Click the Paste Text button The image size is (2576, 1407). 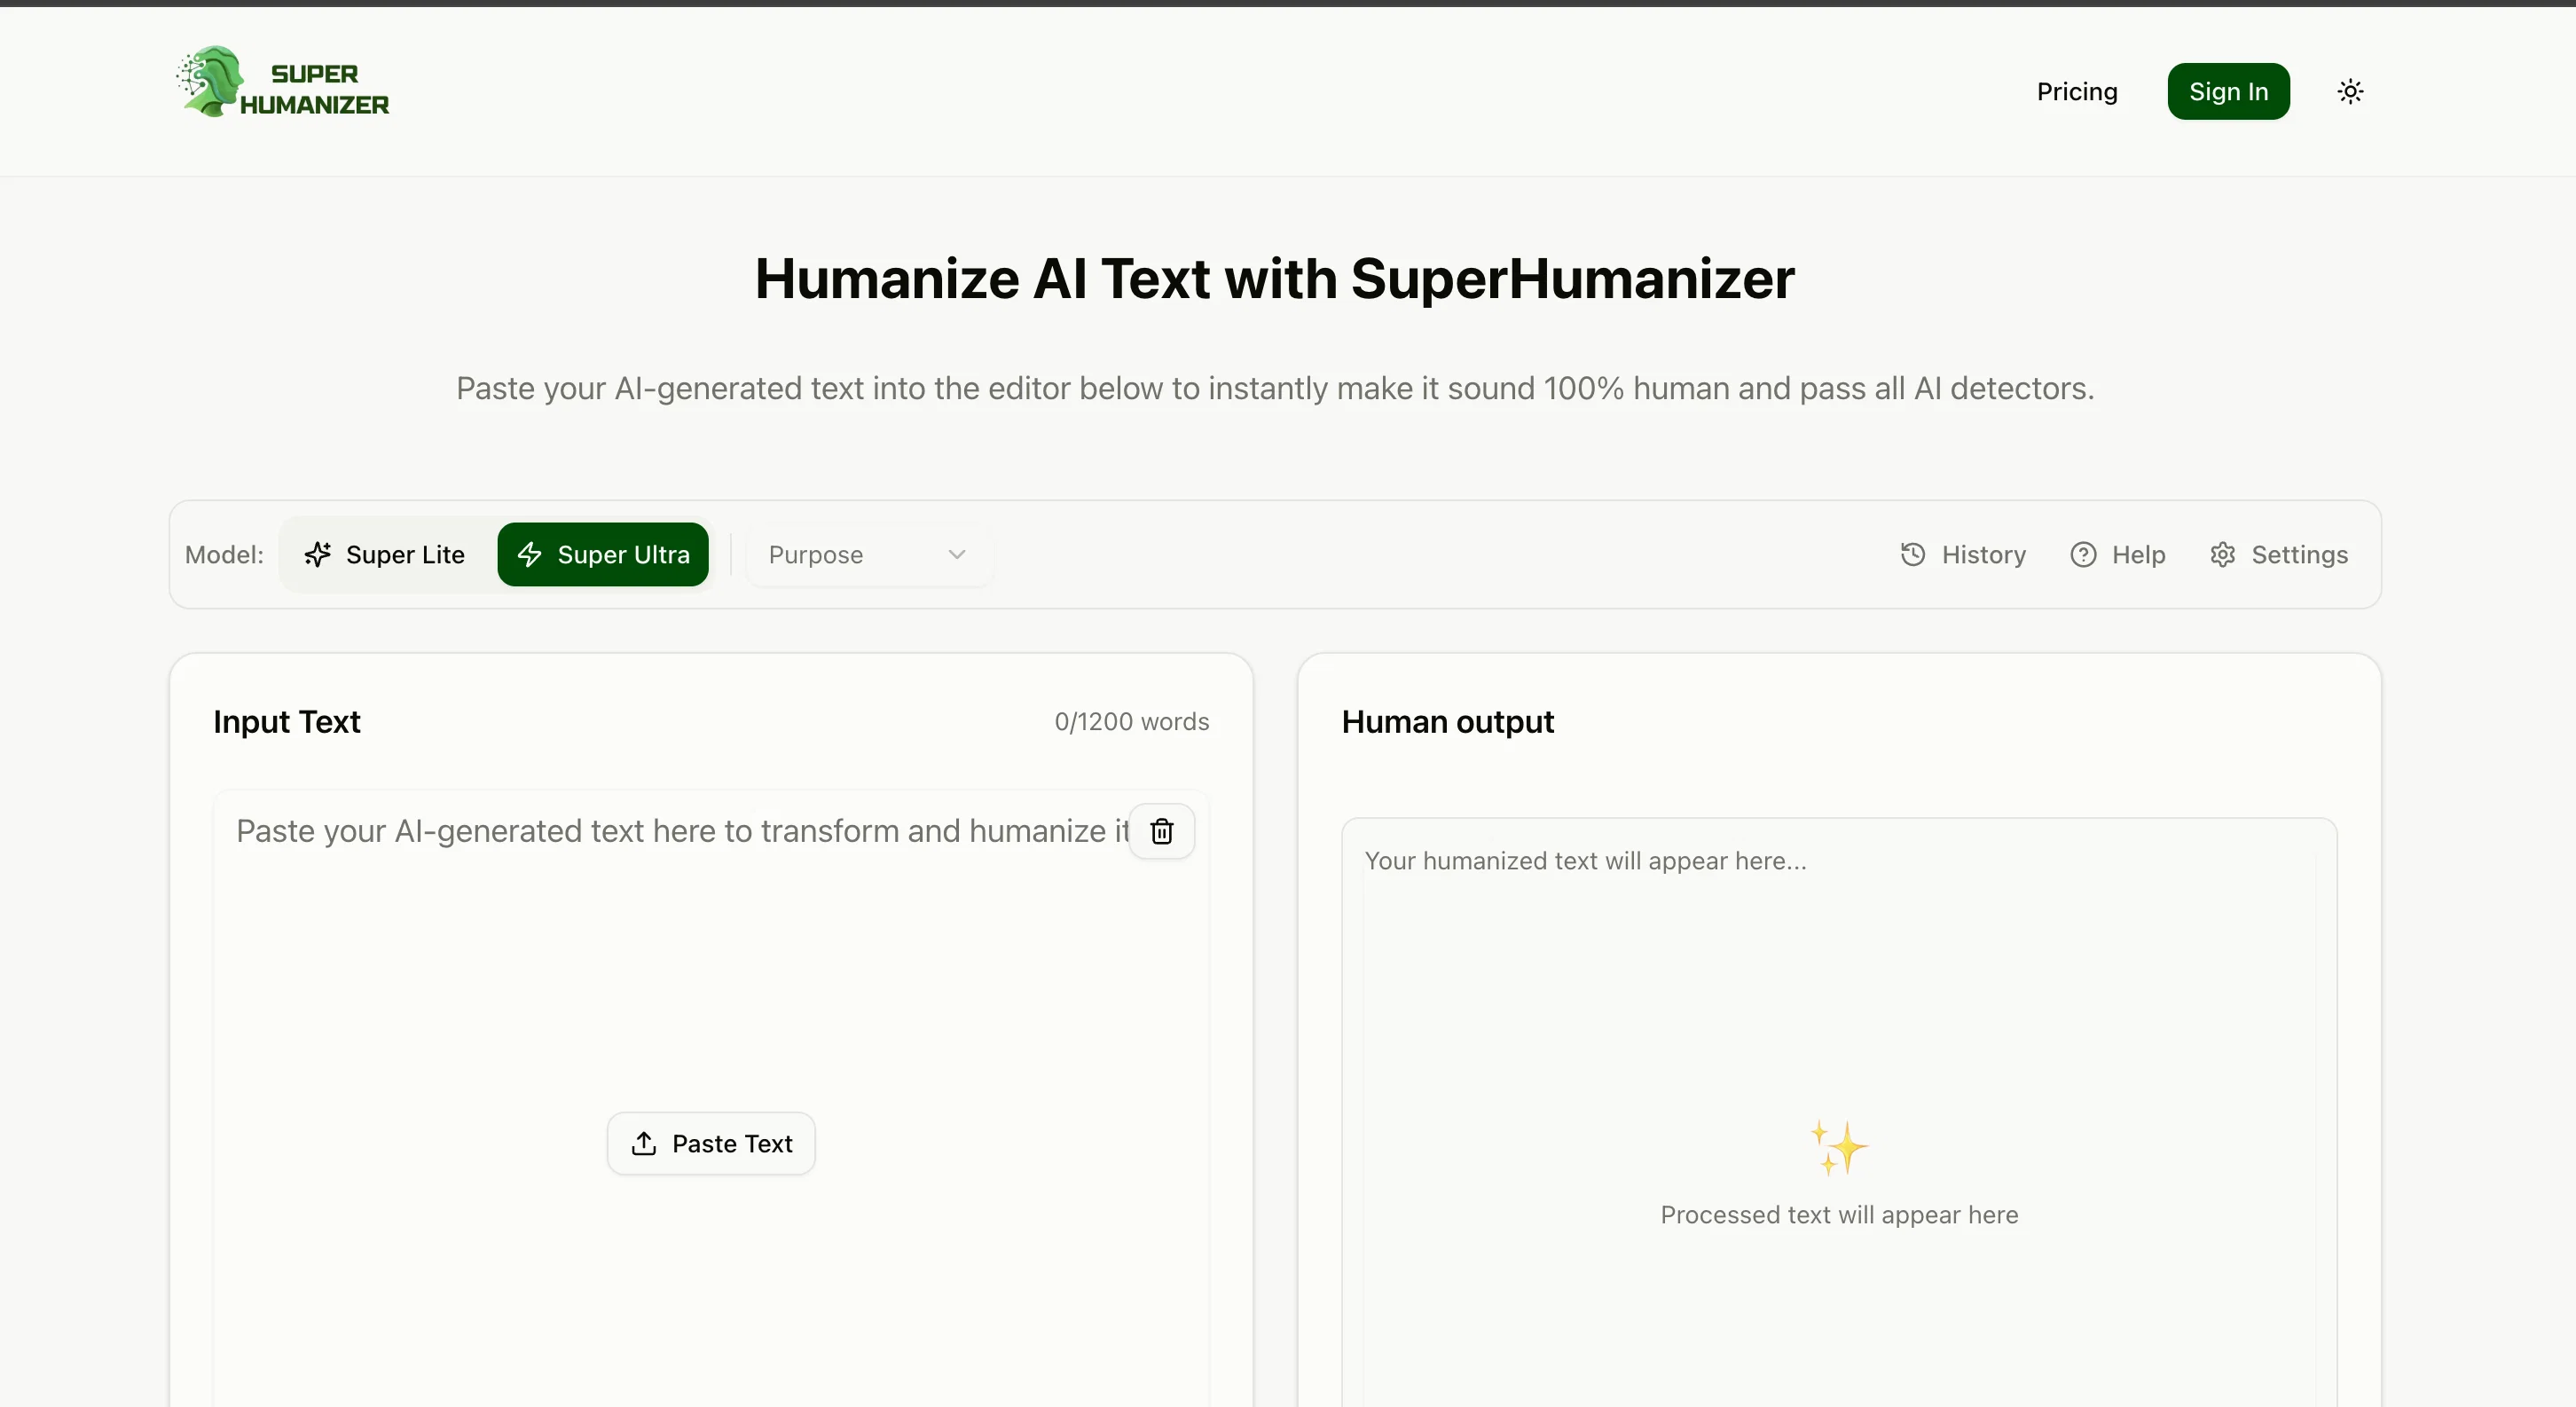(711, 1144)
